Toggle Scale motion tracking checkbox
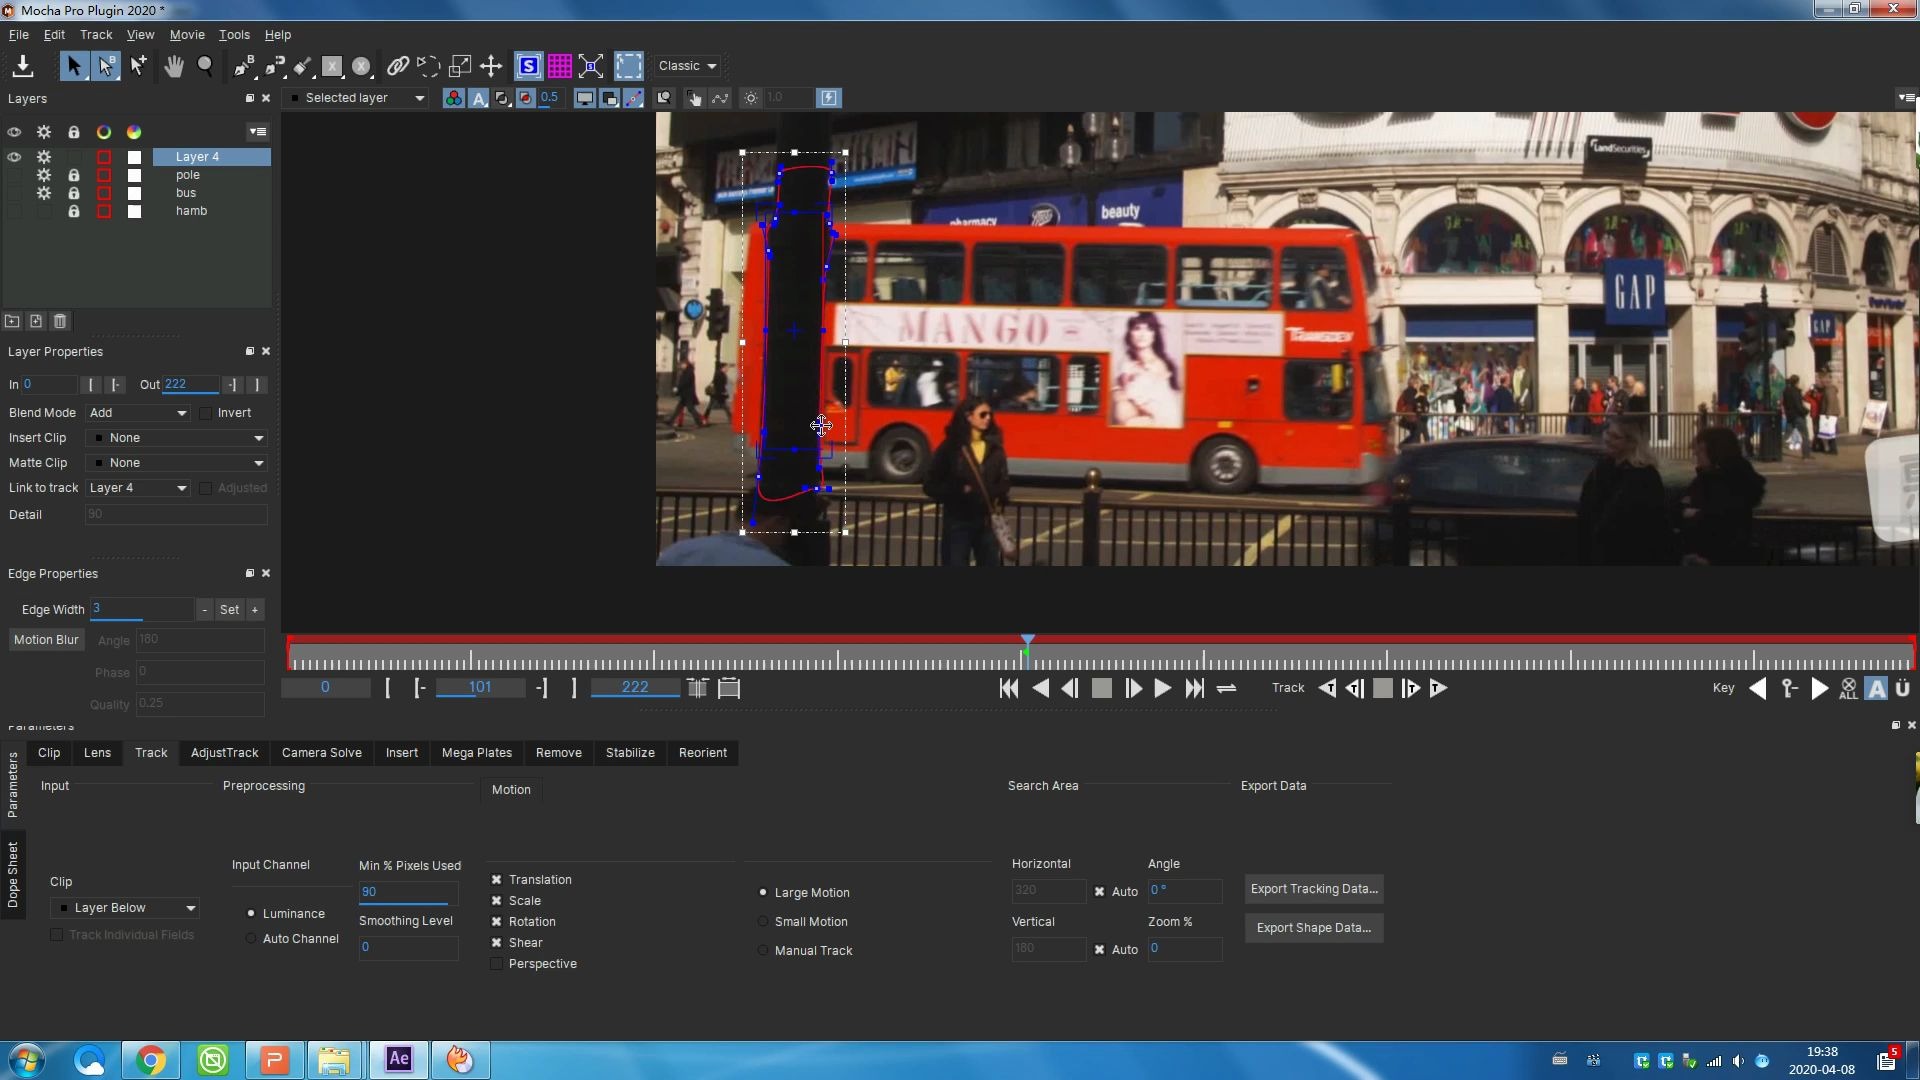The width and height of the screenshot is (1920, 1080). pyautogui.click(x=497, y=901)
